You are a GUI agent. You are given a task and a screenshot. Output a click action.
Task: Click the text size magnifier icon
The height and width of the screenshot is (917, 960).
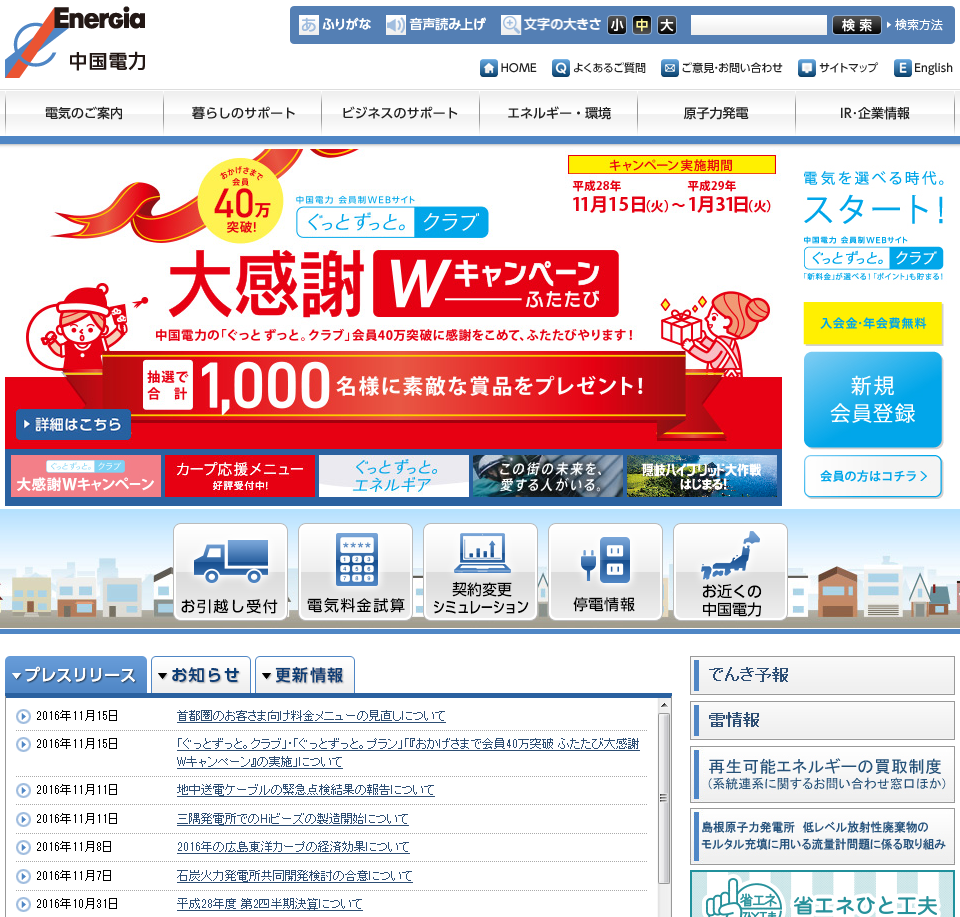coord(511,25)
